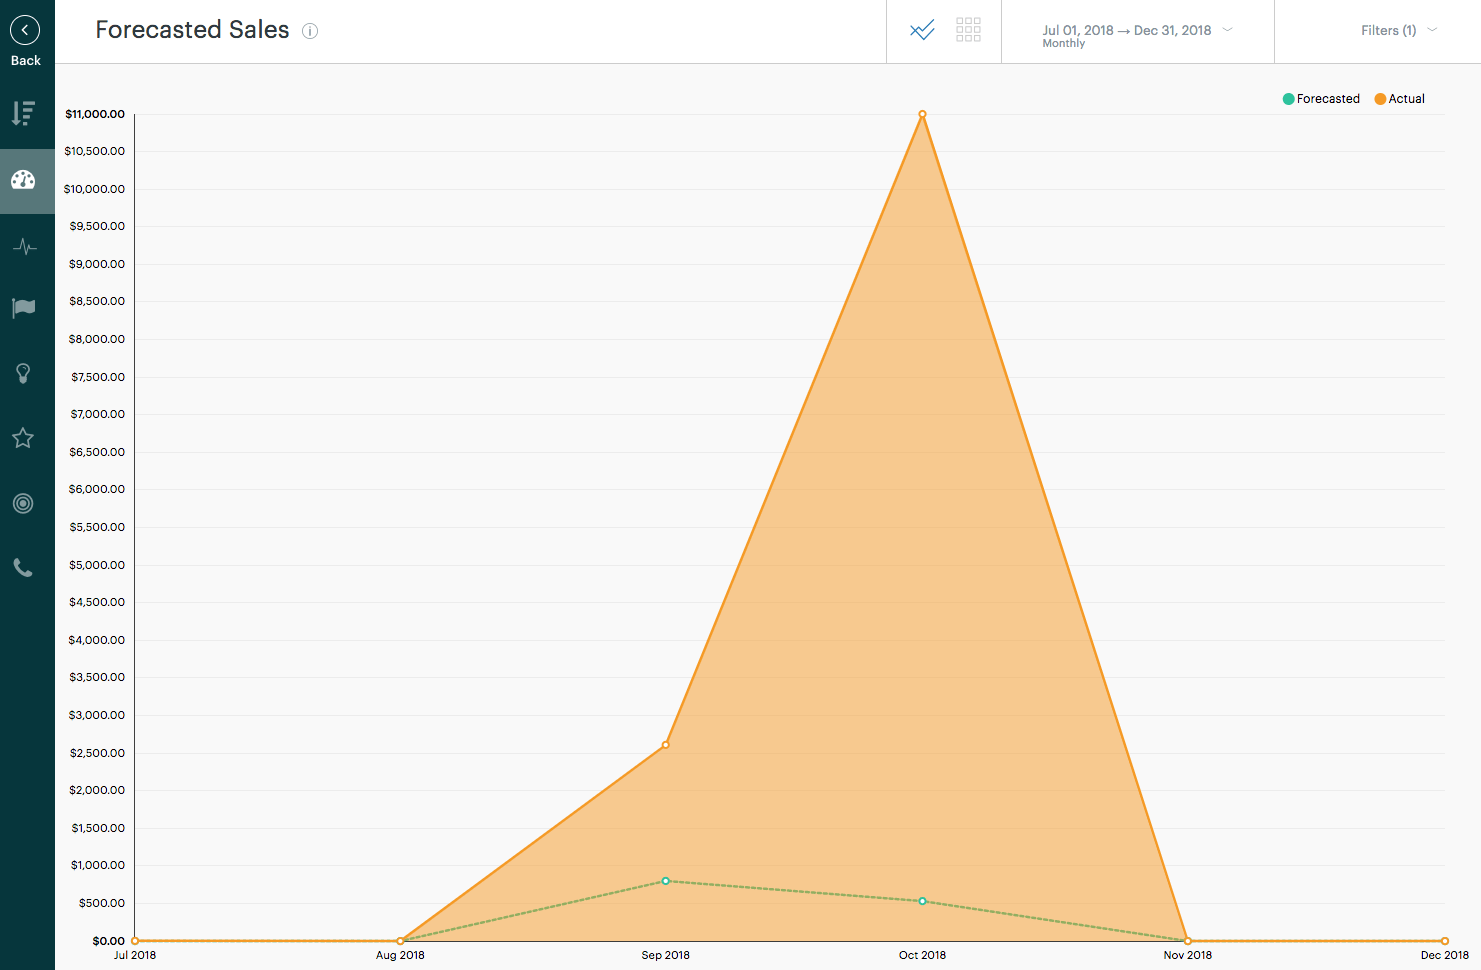Click the Actual data point for Oct 2018
The height and width of the screenshot is (970, 1481).
pyautogui.click(x=922, y=114)
